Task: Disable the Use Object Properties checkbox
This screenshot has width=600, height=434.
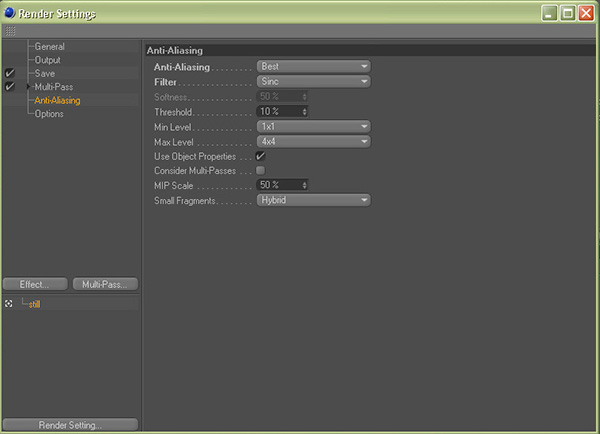Action: click(261, 157)
